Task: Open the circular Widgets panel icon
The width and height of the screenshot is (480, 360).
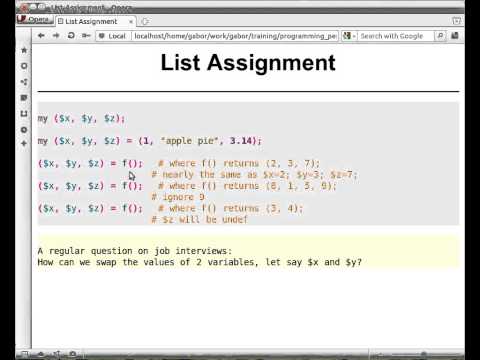Action: pos(24,66)
